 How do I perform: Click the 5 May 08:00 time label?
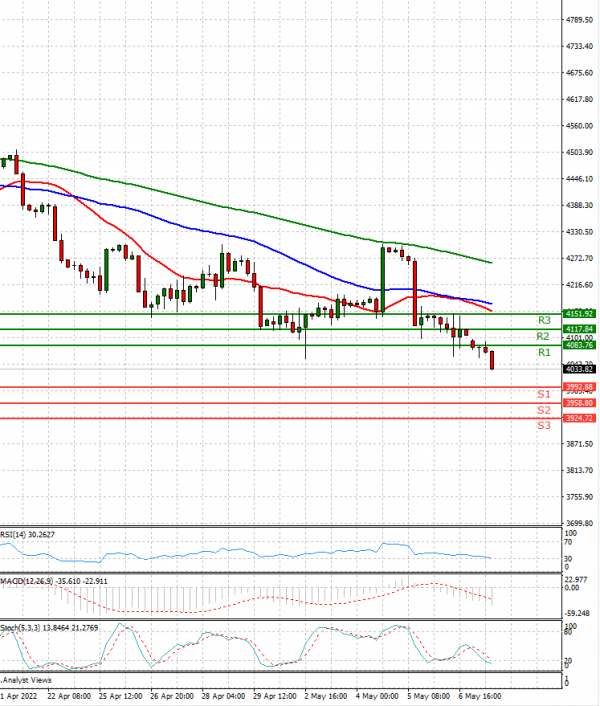point(429,696)
